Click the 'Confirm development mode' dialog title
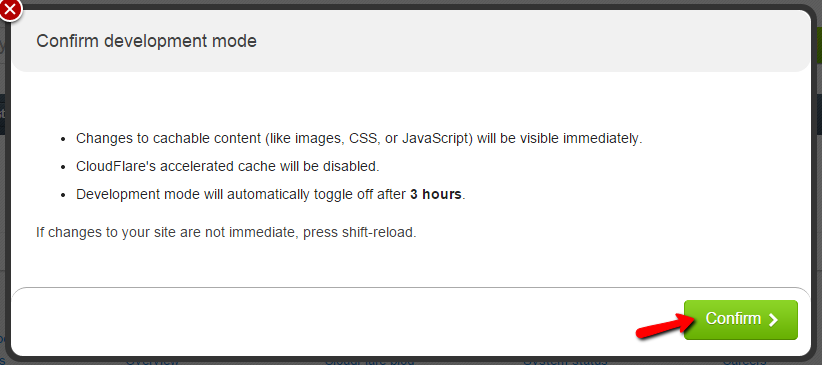 pos(146,41)
